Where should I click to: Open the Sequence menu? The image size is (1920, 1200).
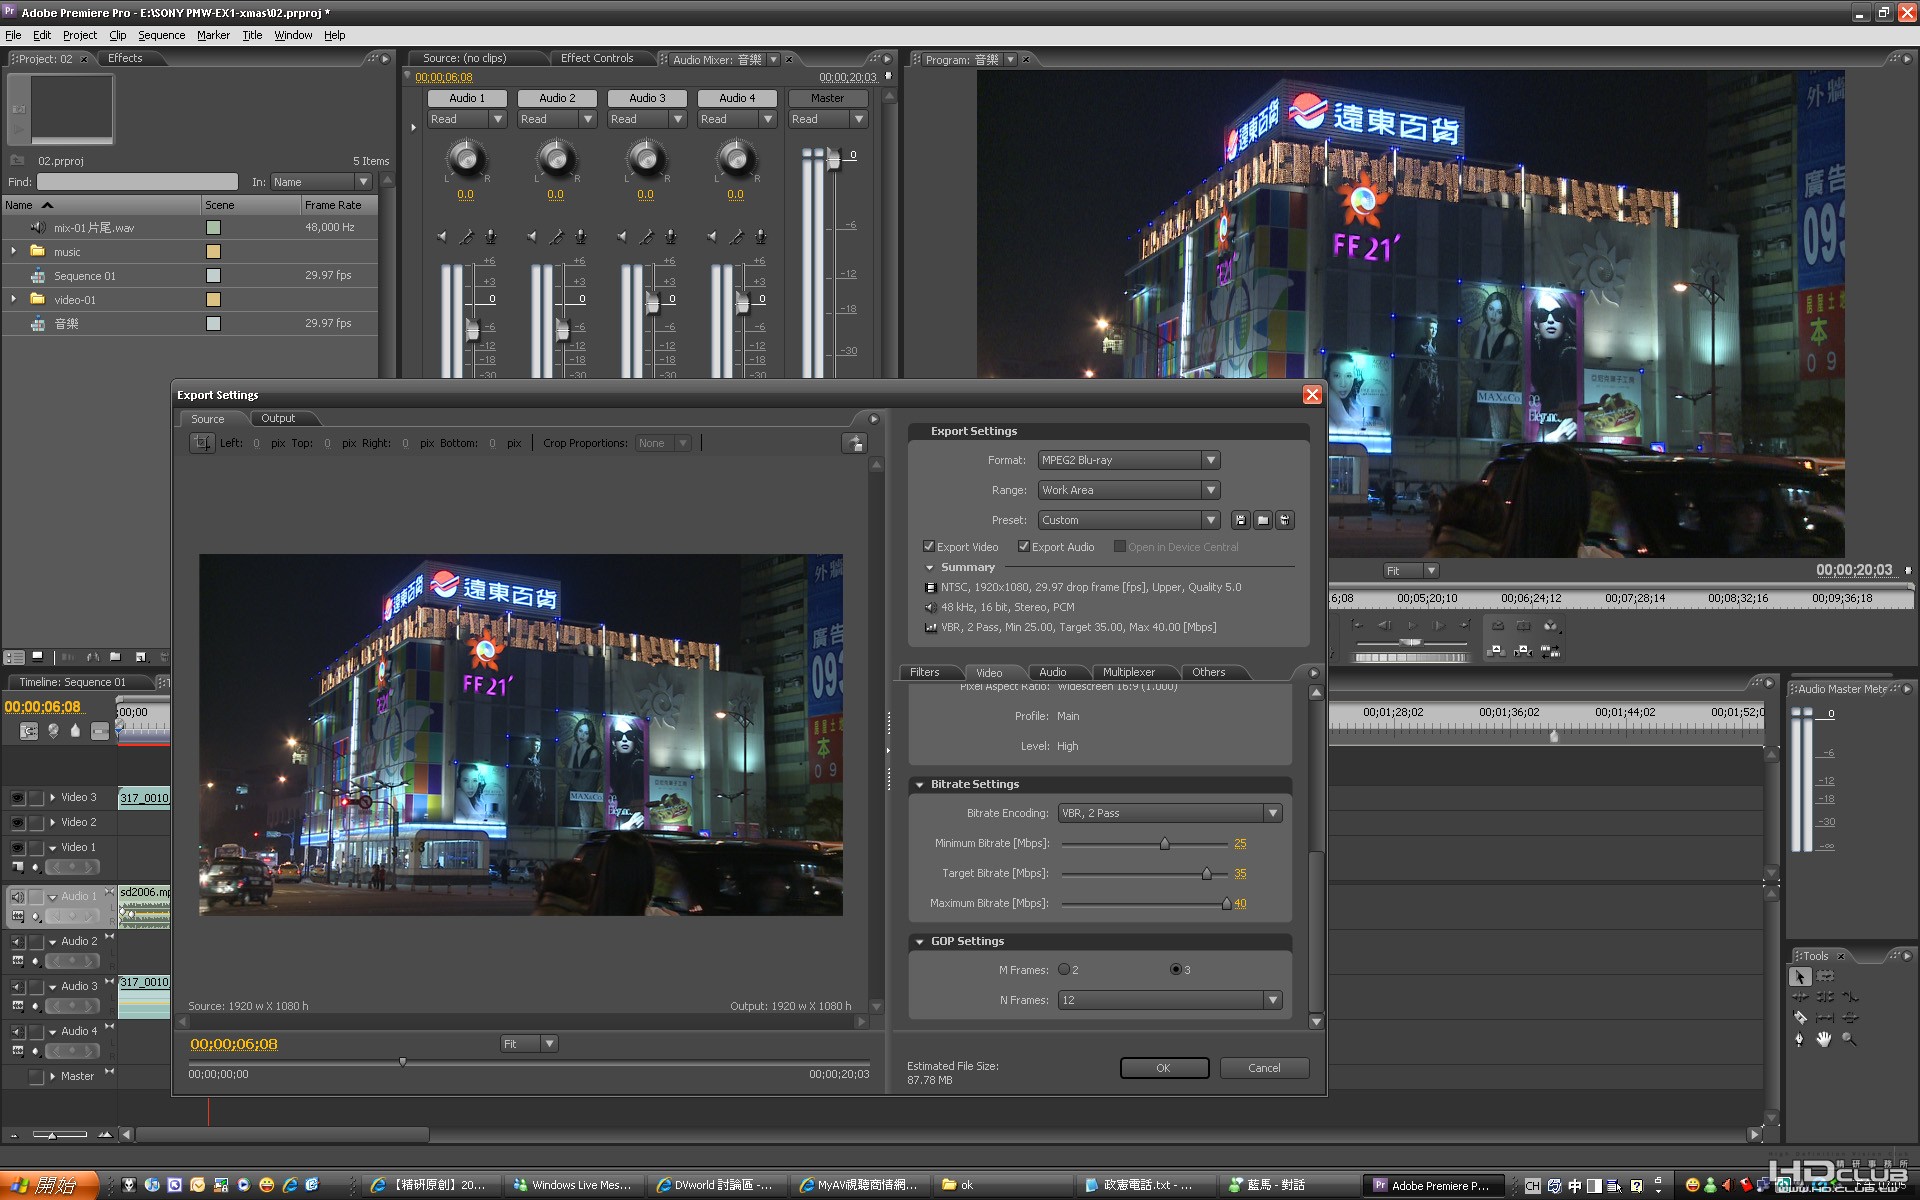point(161,35)
